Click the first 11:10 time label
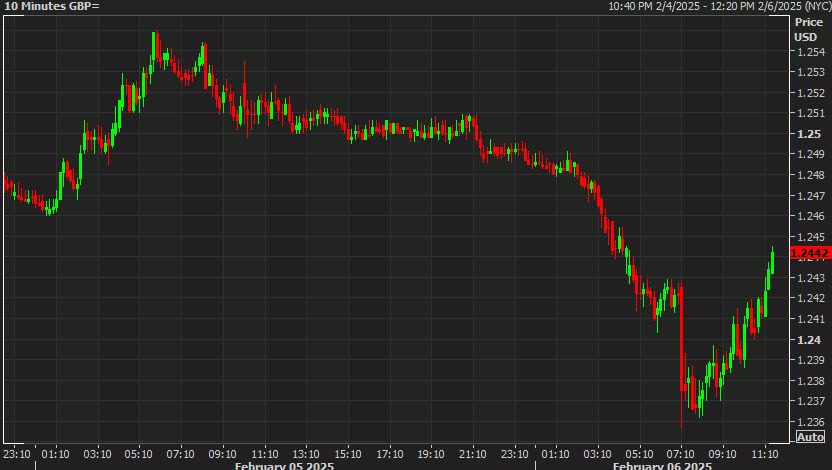 [x=265, y=454]
